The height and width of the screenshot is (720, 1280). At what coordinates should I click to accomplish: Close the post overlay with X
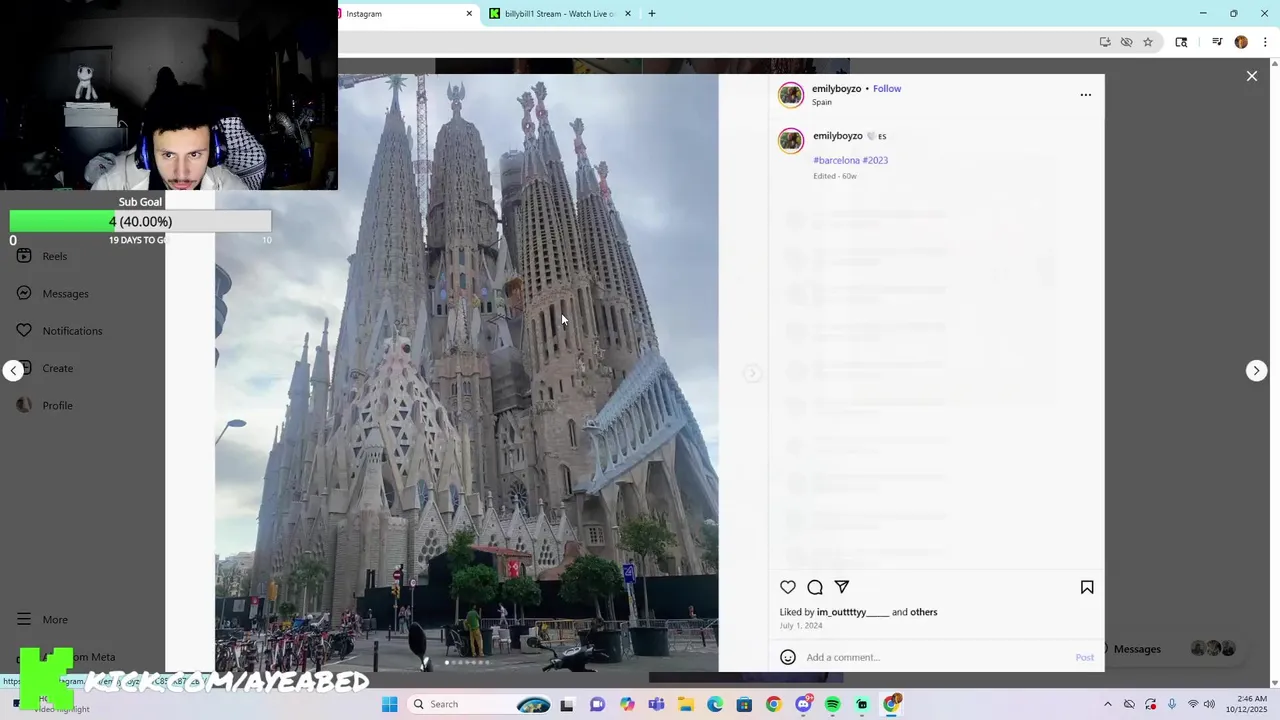(x=1252, y=76)
